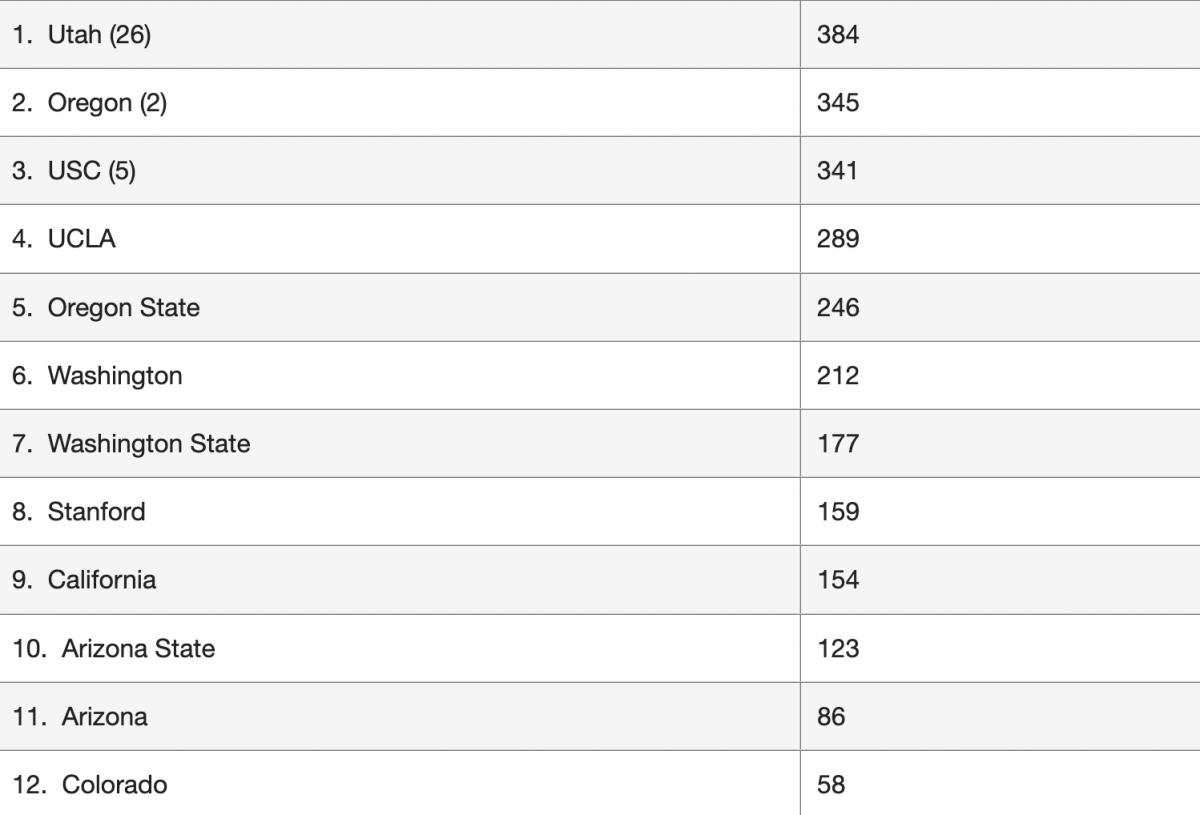Select the 345 points cell
Image resolution: width=1200 pixels, height=815 pixels.
tap(838, 103)
